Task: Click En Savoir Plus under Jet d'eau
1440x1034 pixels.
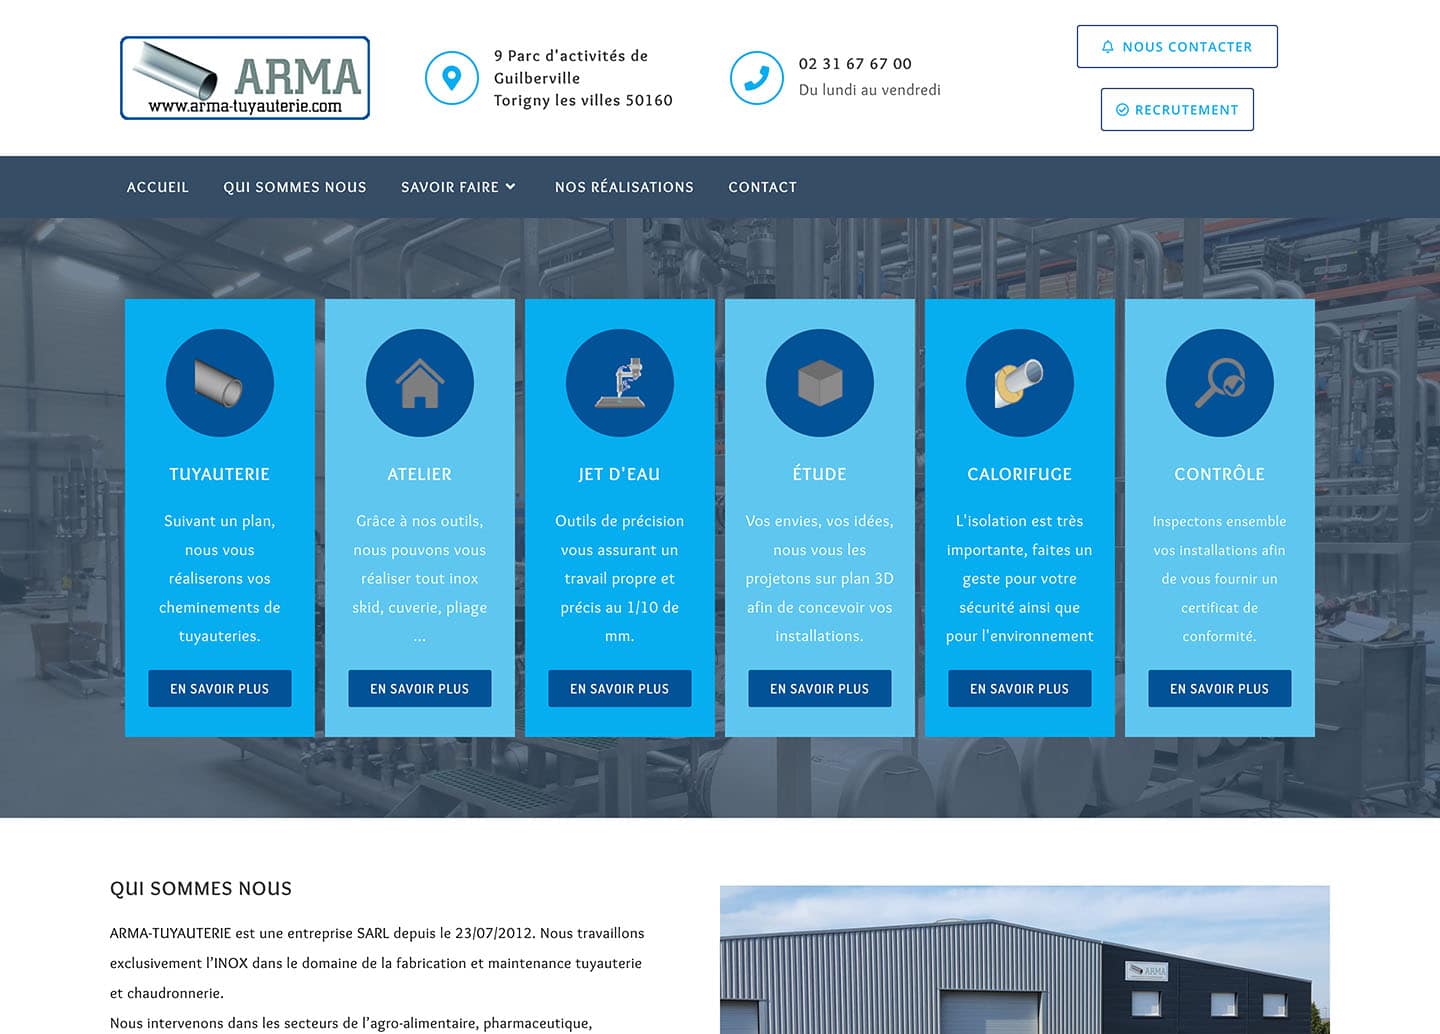Action: pos(620,689)
